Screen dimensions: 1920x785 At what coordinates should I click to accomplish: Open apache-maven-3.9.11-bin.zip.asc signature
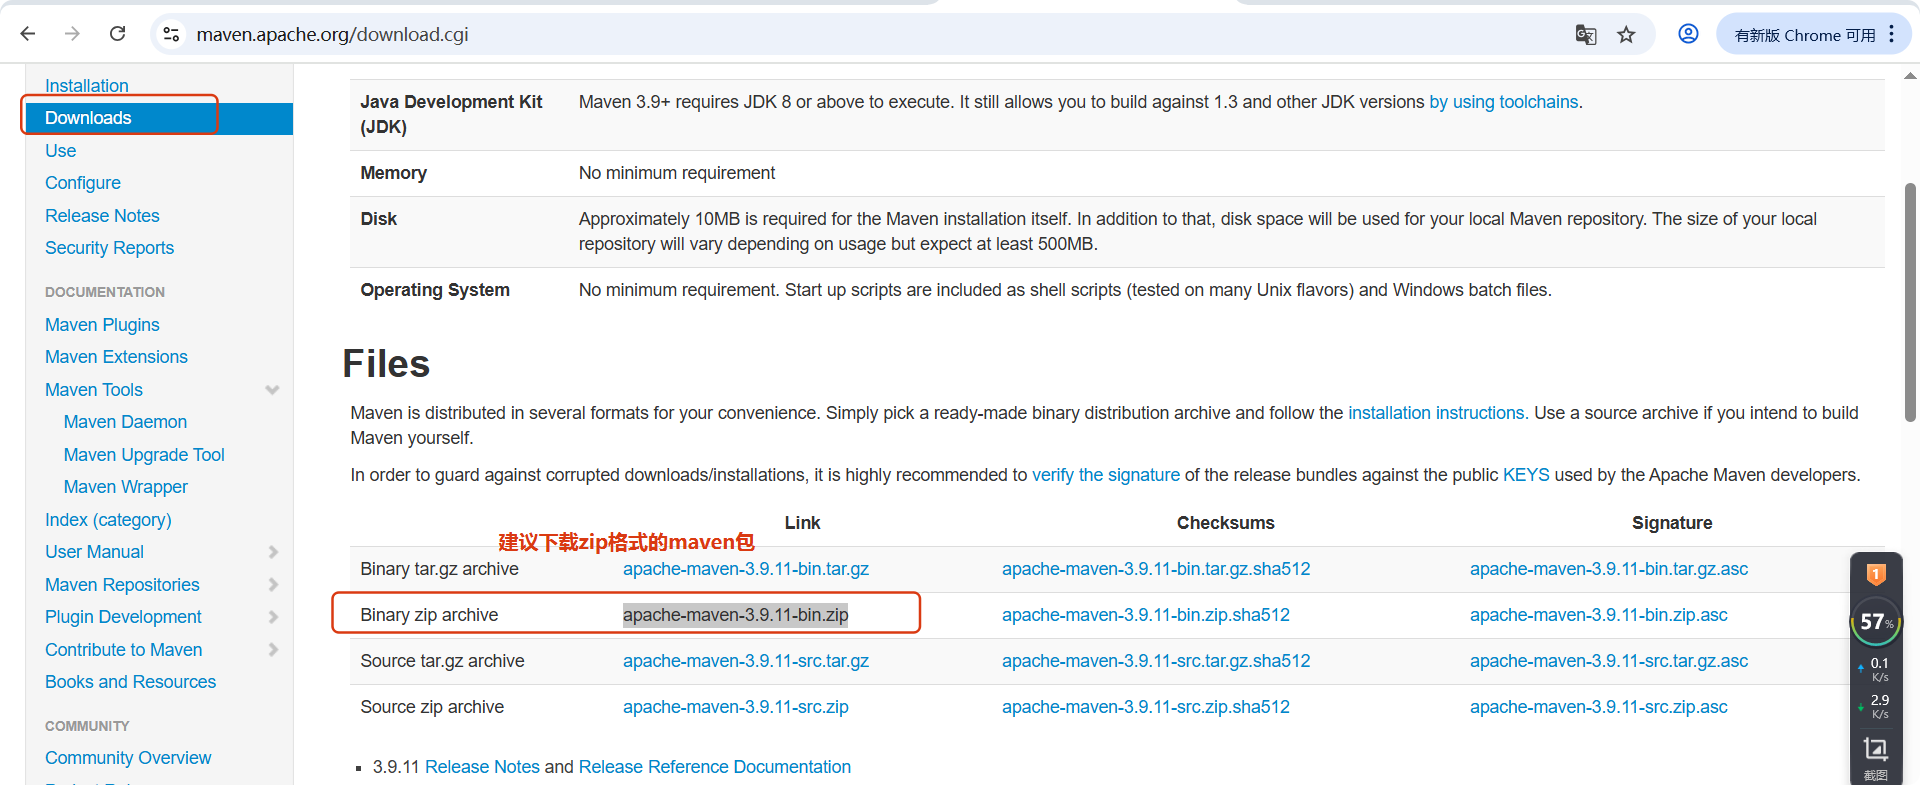click(1599, 615)
